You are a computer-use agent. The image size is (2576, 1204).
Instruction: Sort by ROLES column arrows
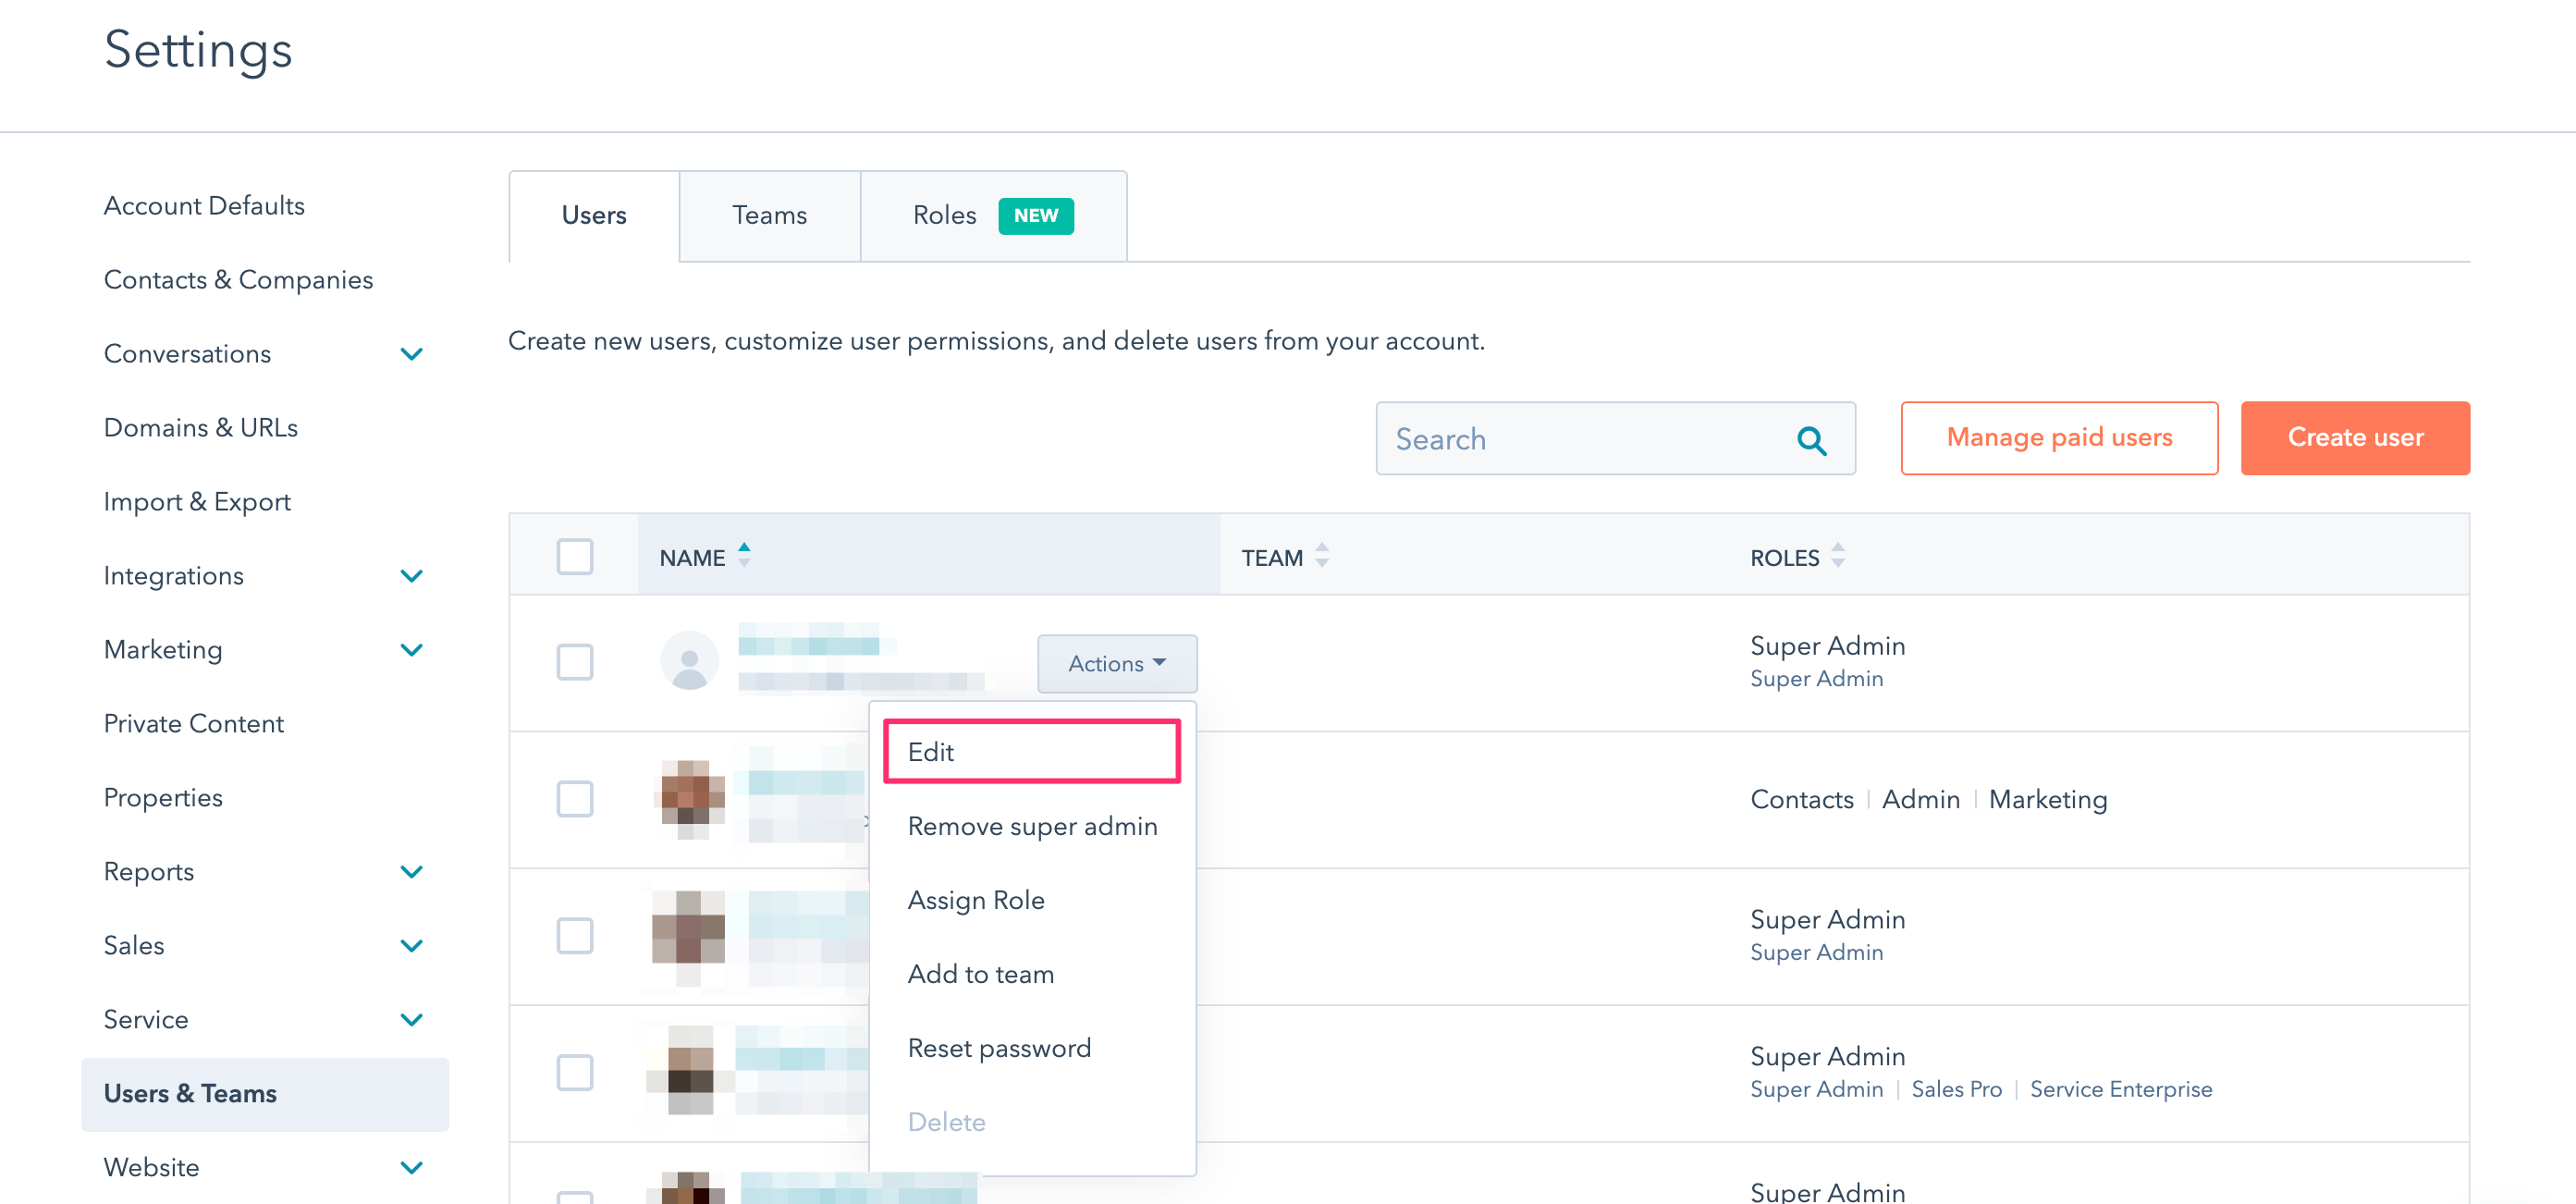click(x=1837, y=555)
